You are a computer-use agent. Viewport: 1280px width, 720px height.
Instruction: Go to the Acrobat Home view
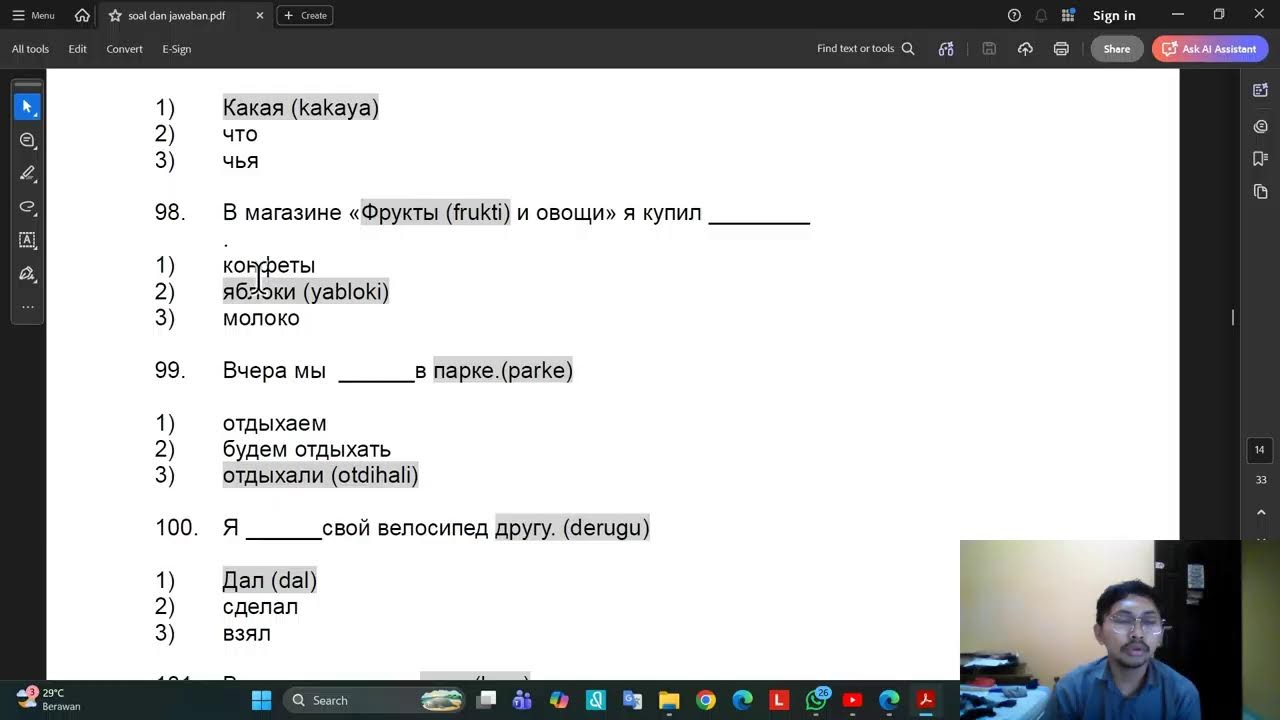[x=82, y=15]
